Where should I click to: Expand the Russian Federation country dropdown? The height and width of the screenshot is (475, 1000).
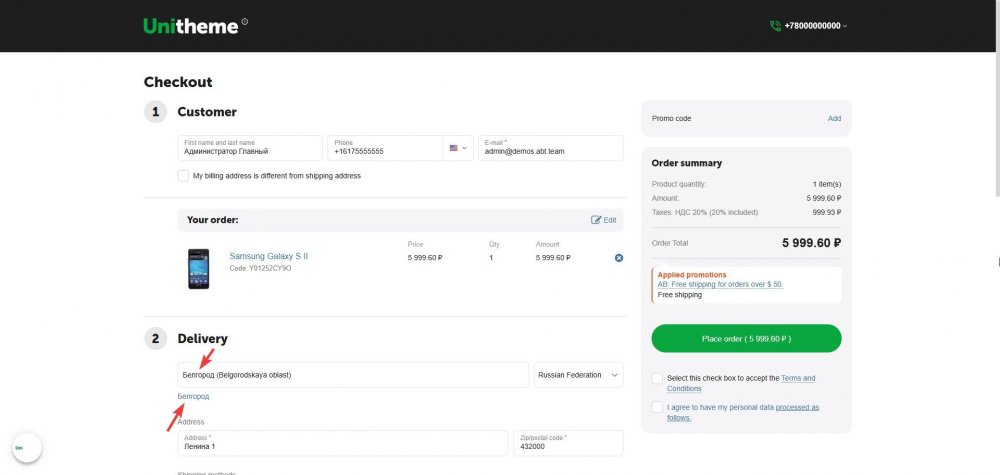[578, 375]
